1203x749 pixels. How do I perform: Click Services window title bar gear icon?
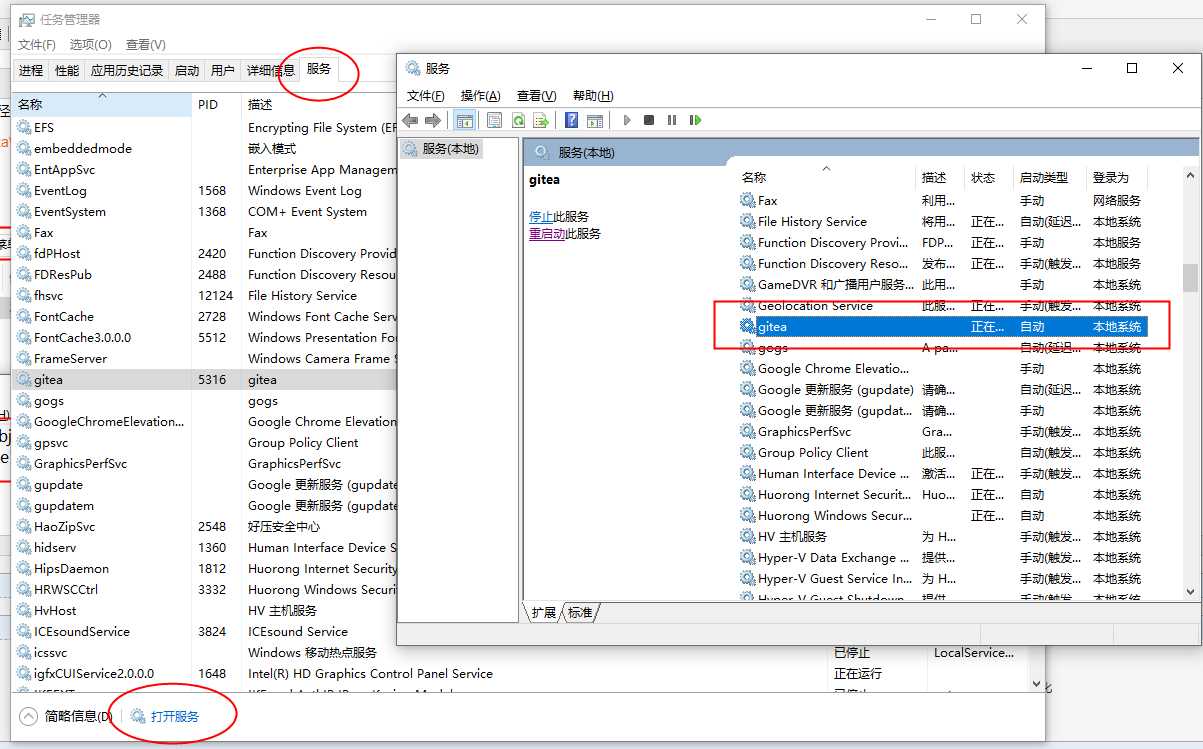pos(413,68)
